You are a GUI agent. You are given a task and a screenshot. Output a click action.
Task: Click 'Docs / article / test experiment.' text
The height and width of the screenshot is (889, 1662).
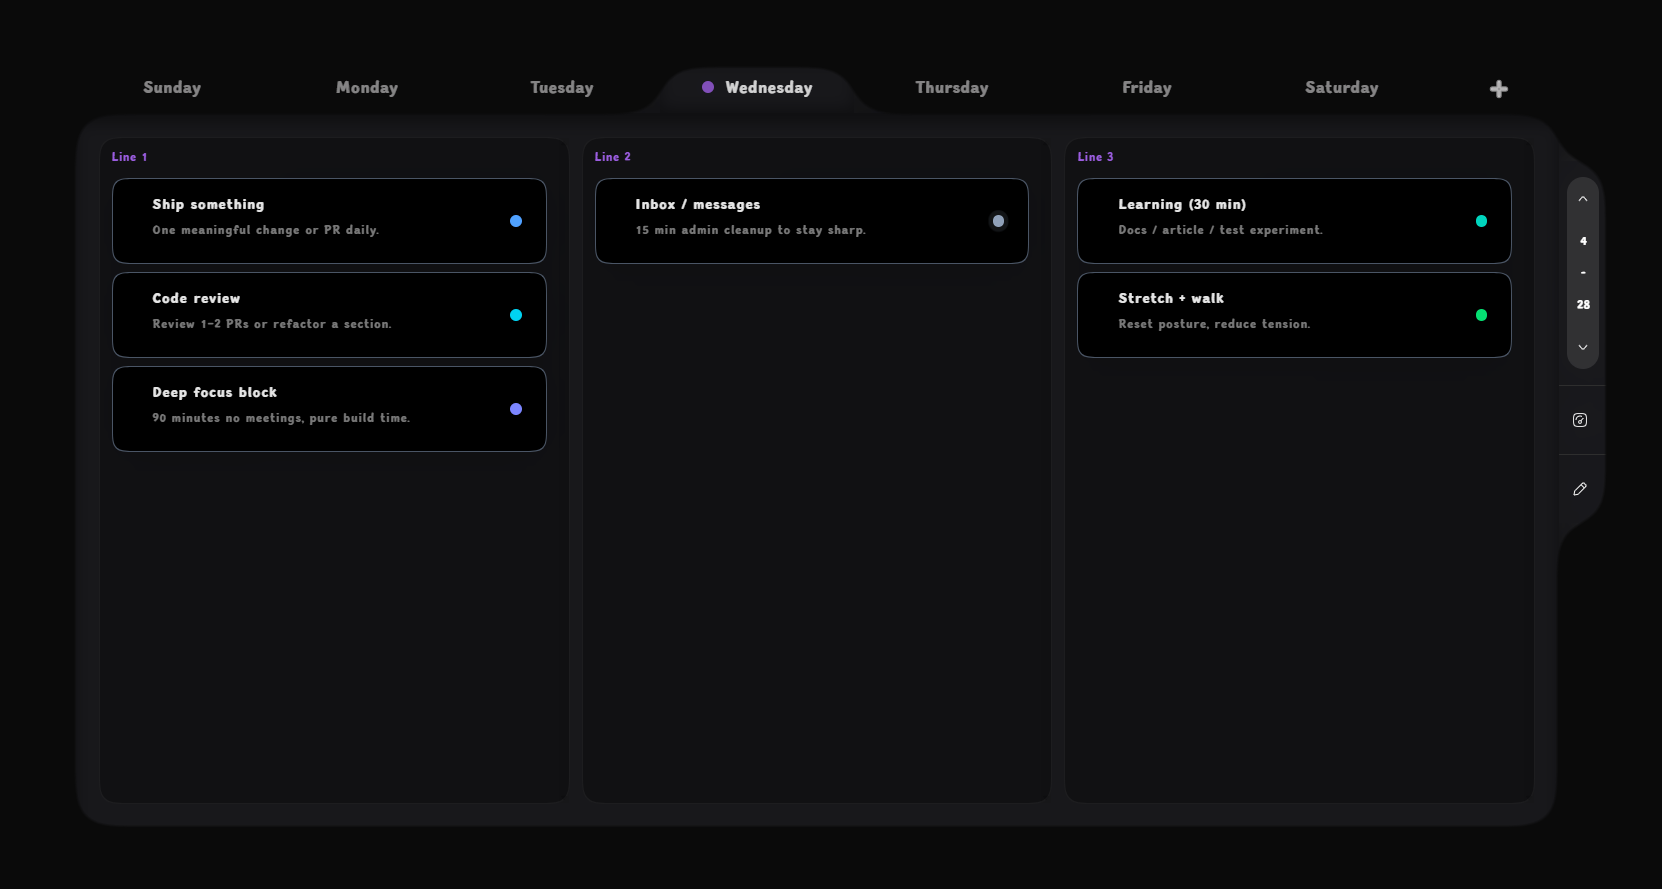pos(1220,230)
